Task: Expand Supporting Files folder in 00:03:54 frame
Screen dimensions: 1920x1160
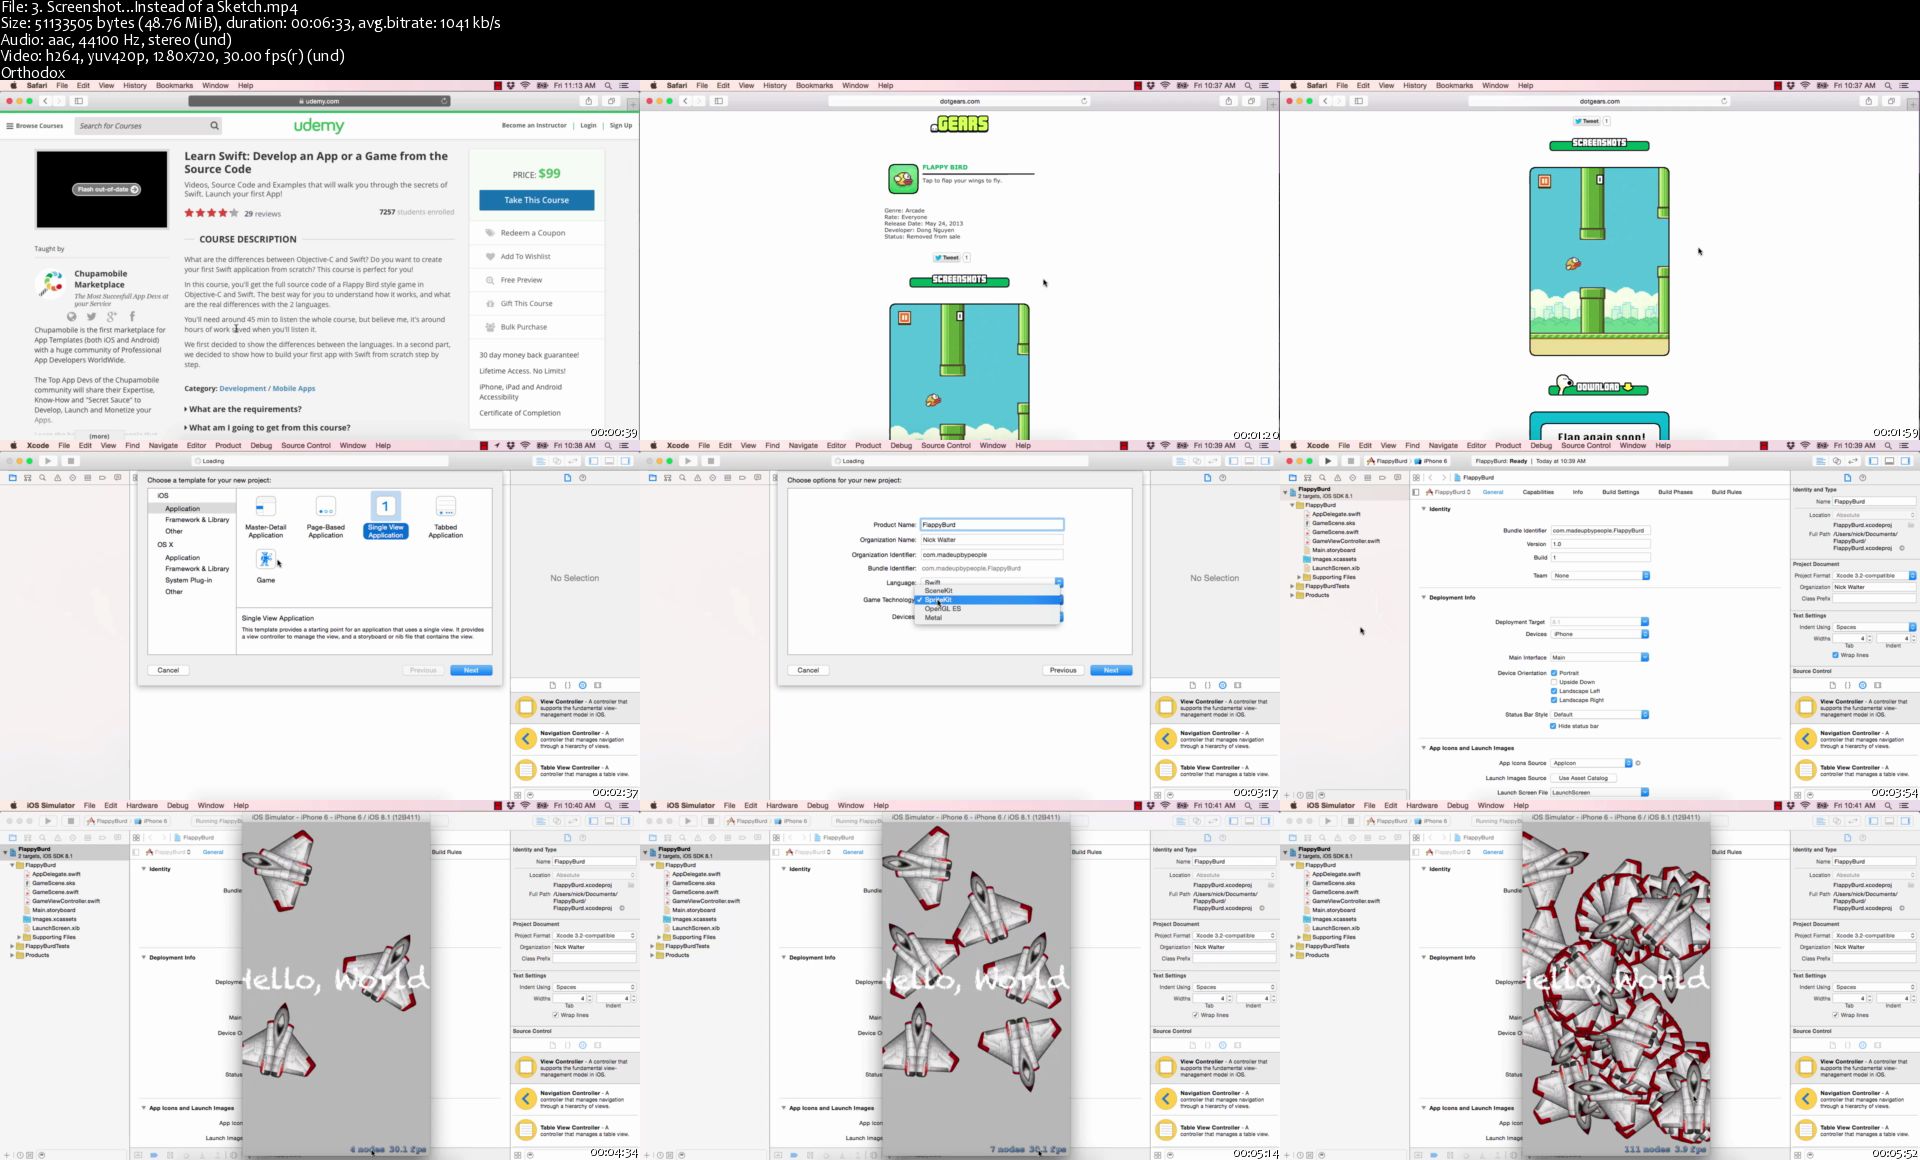Action: click(x=1299, y=577)
